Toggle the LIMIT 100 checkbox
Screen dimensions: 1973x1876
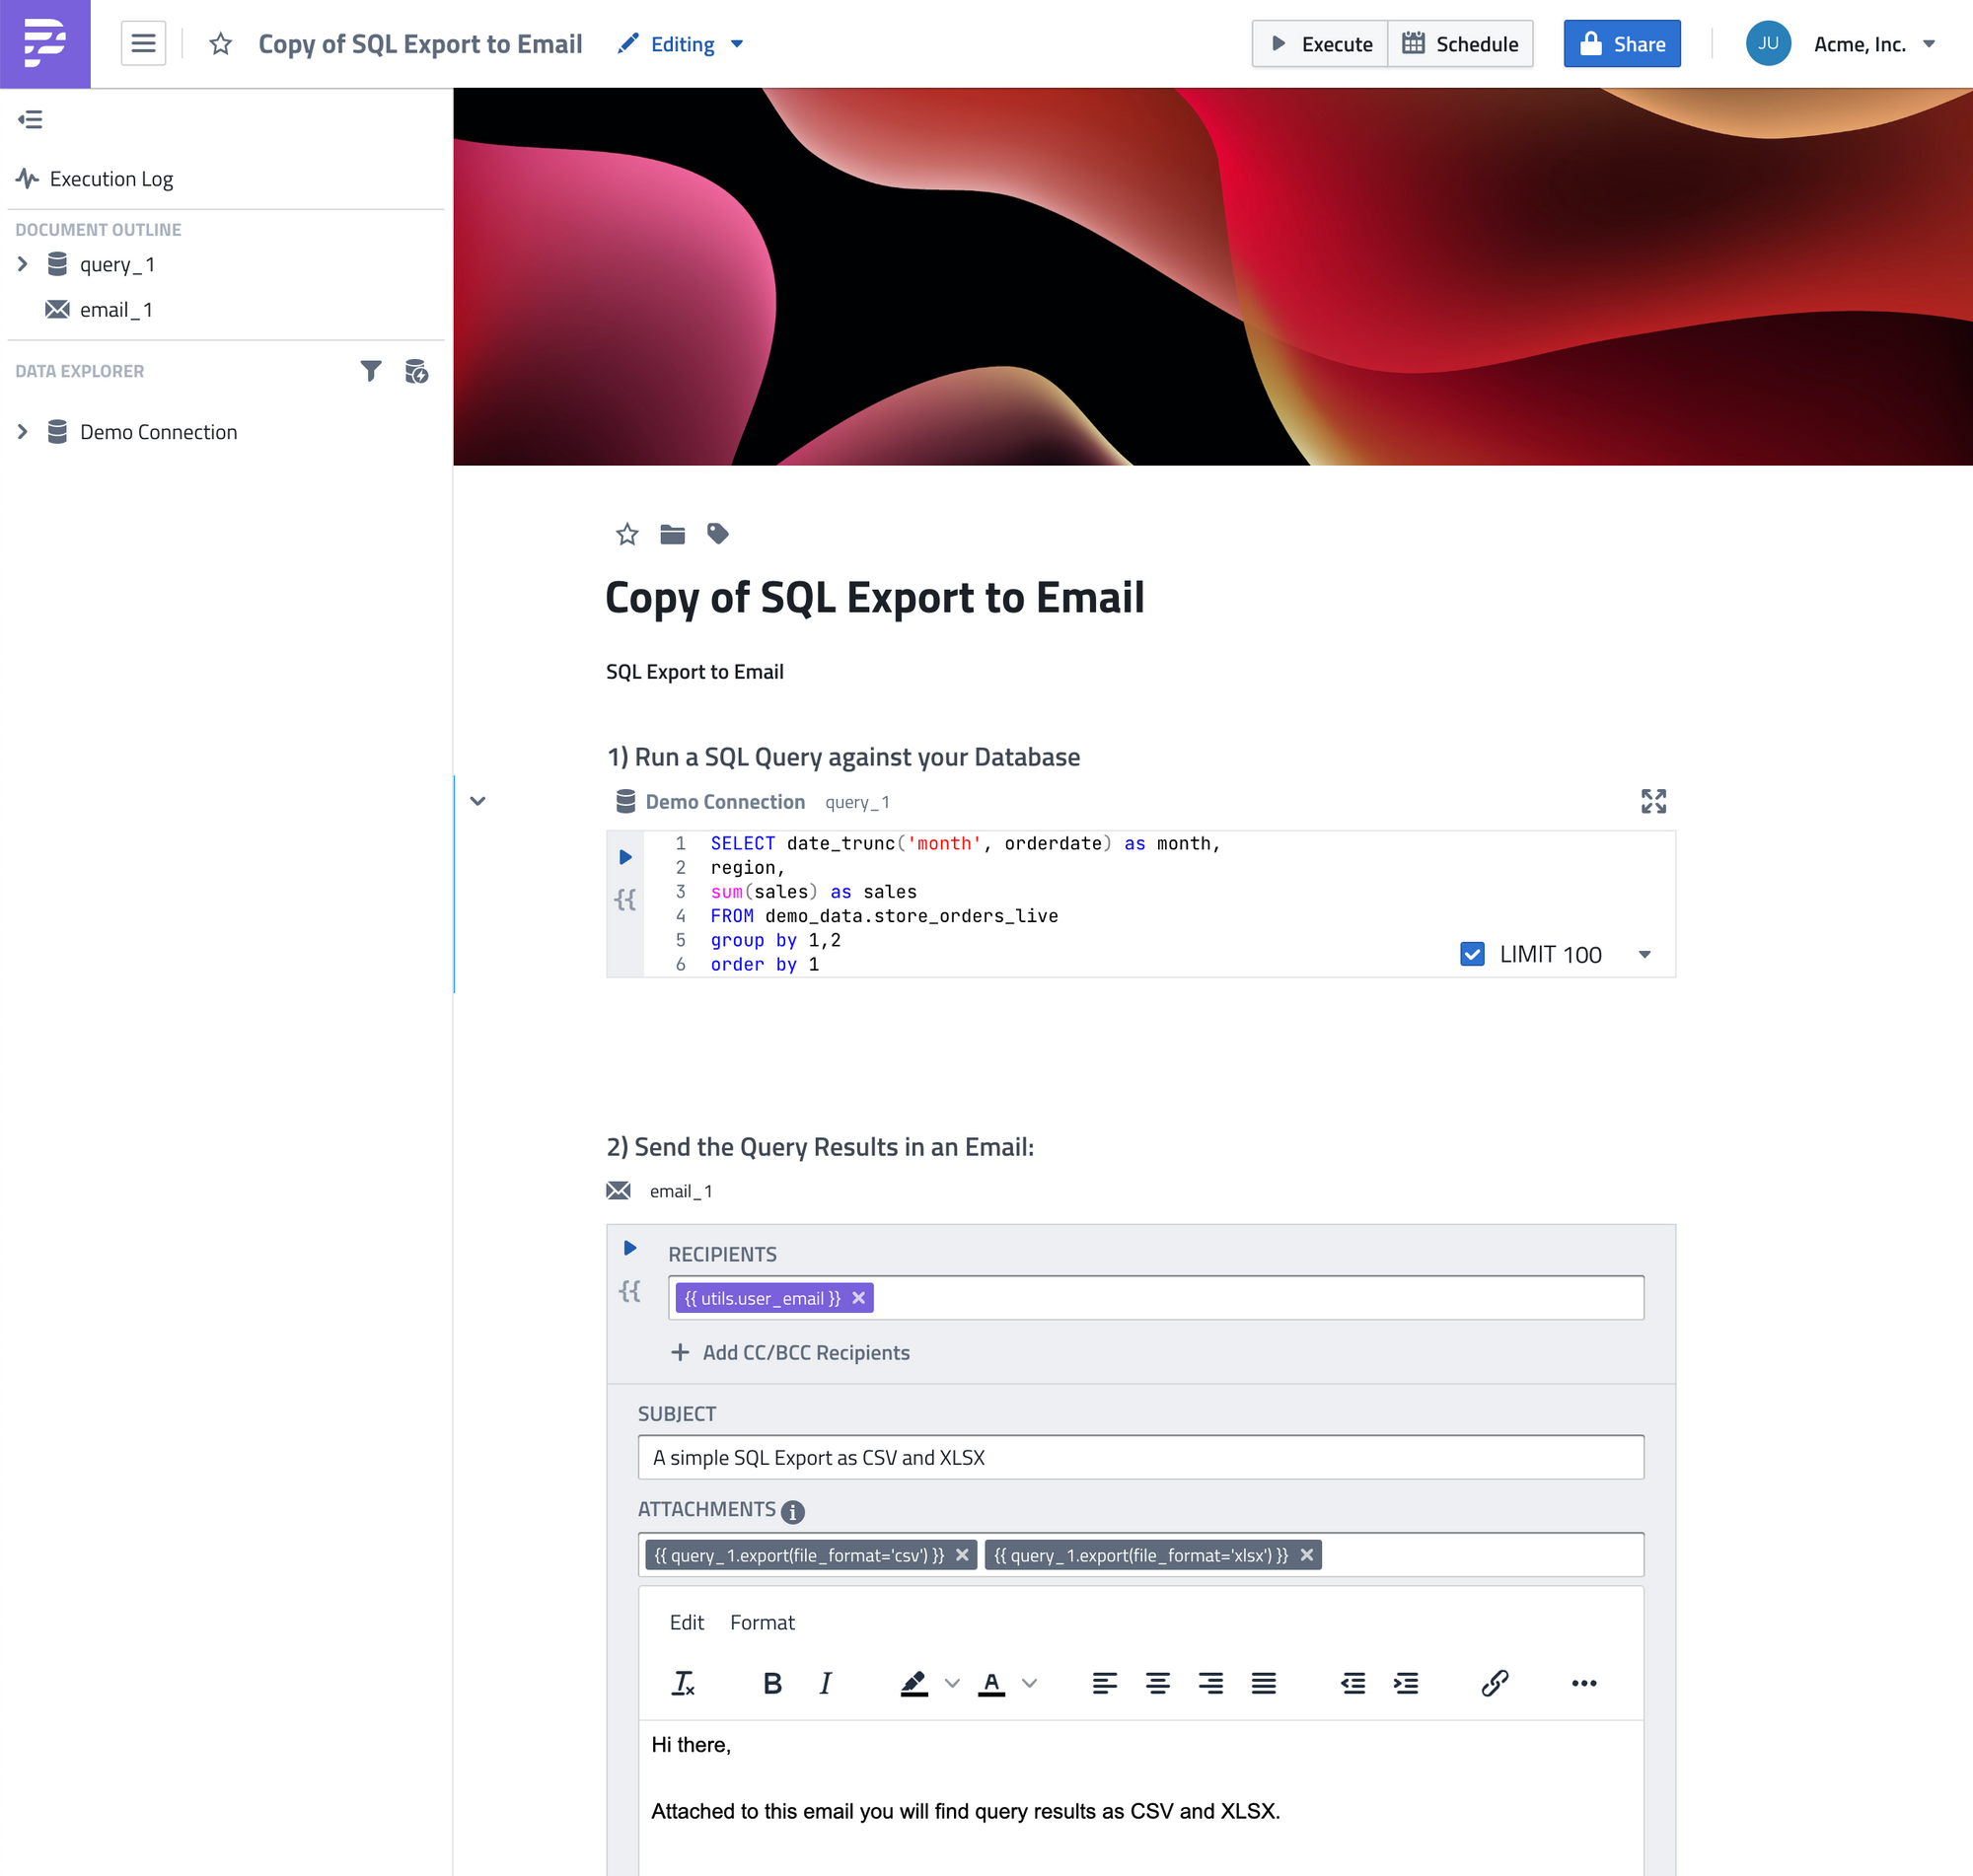pyautogui.click(x=1472, y=954)
